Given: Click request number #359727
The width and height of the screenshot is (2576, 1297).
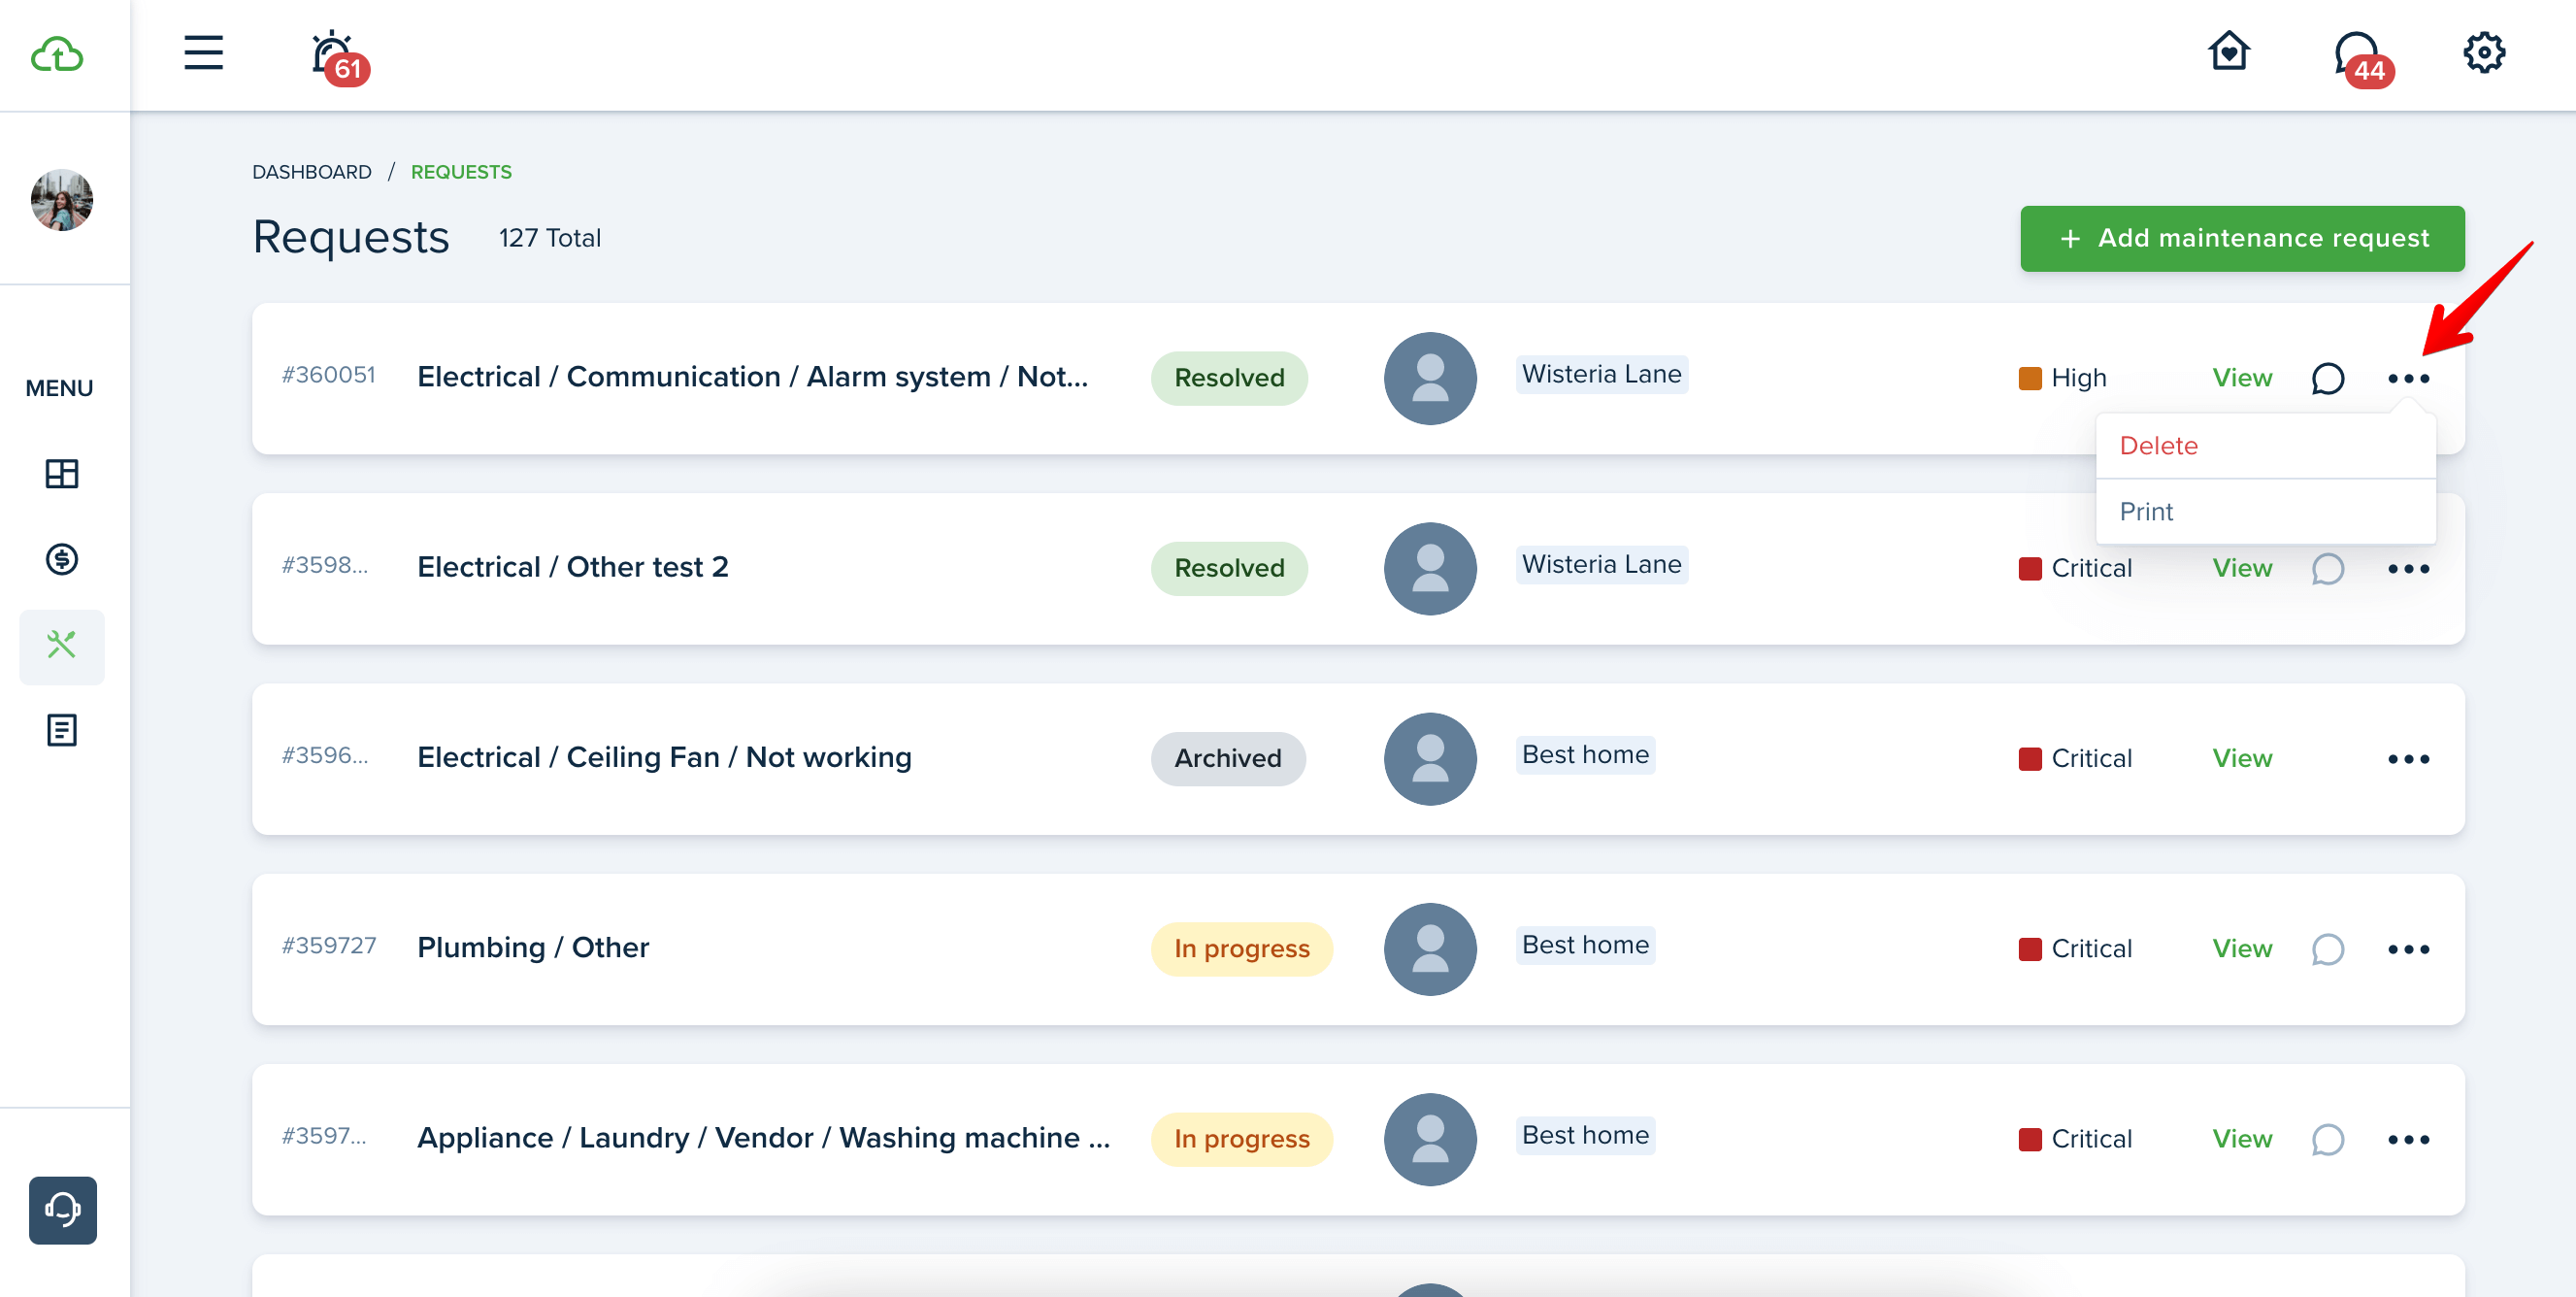Looking at the screenshot, I should click(x=328, y=945).
